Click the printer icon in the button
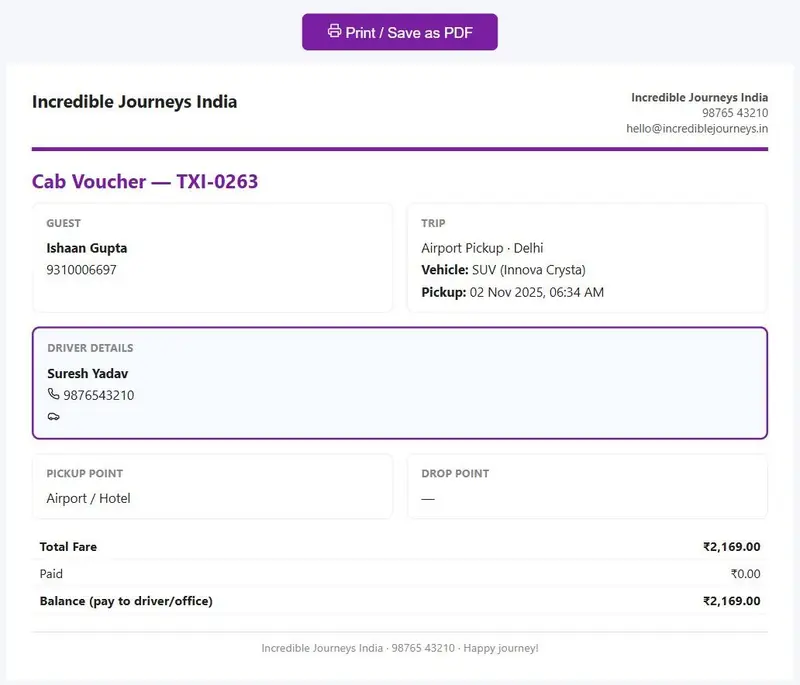Viewport: 800px width, 685px height. tap(334, 31)
